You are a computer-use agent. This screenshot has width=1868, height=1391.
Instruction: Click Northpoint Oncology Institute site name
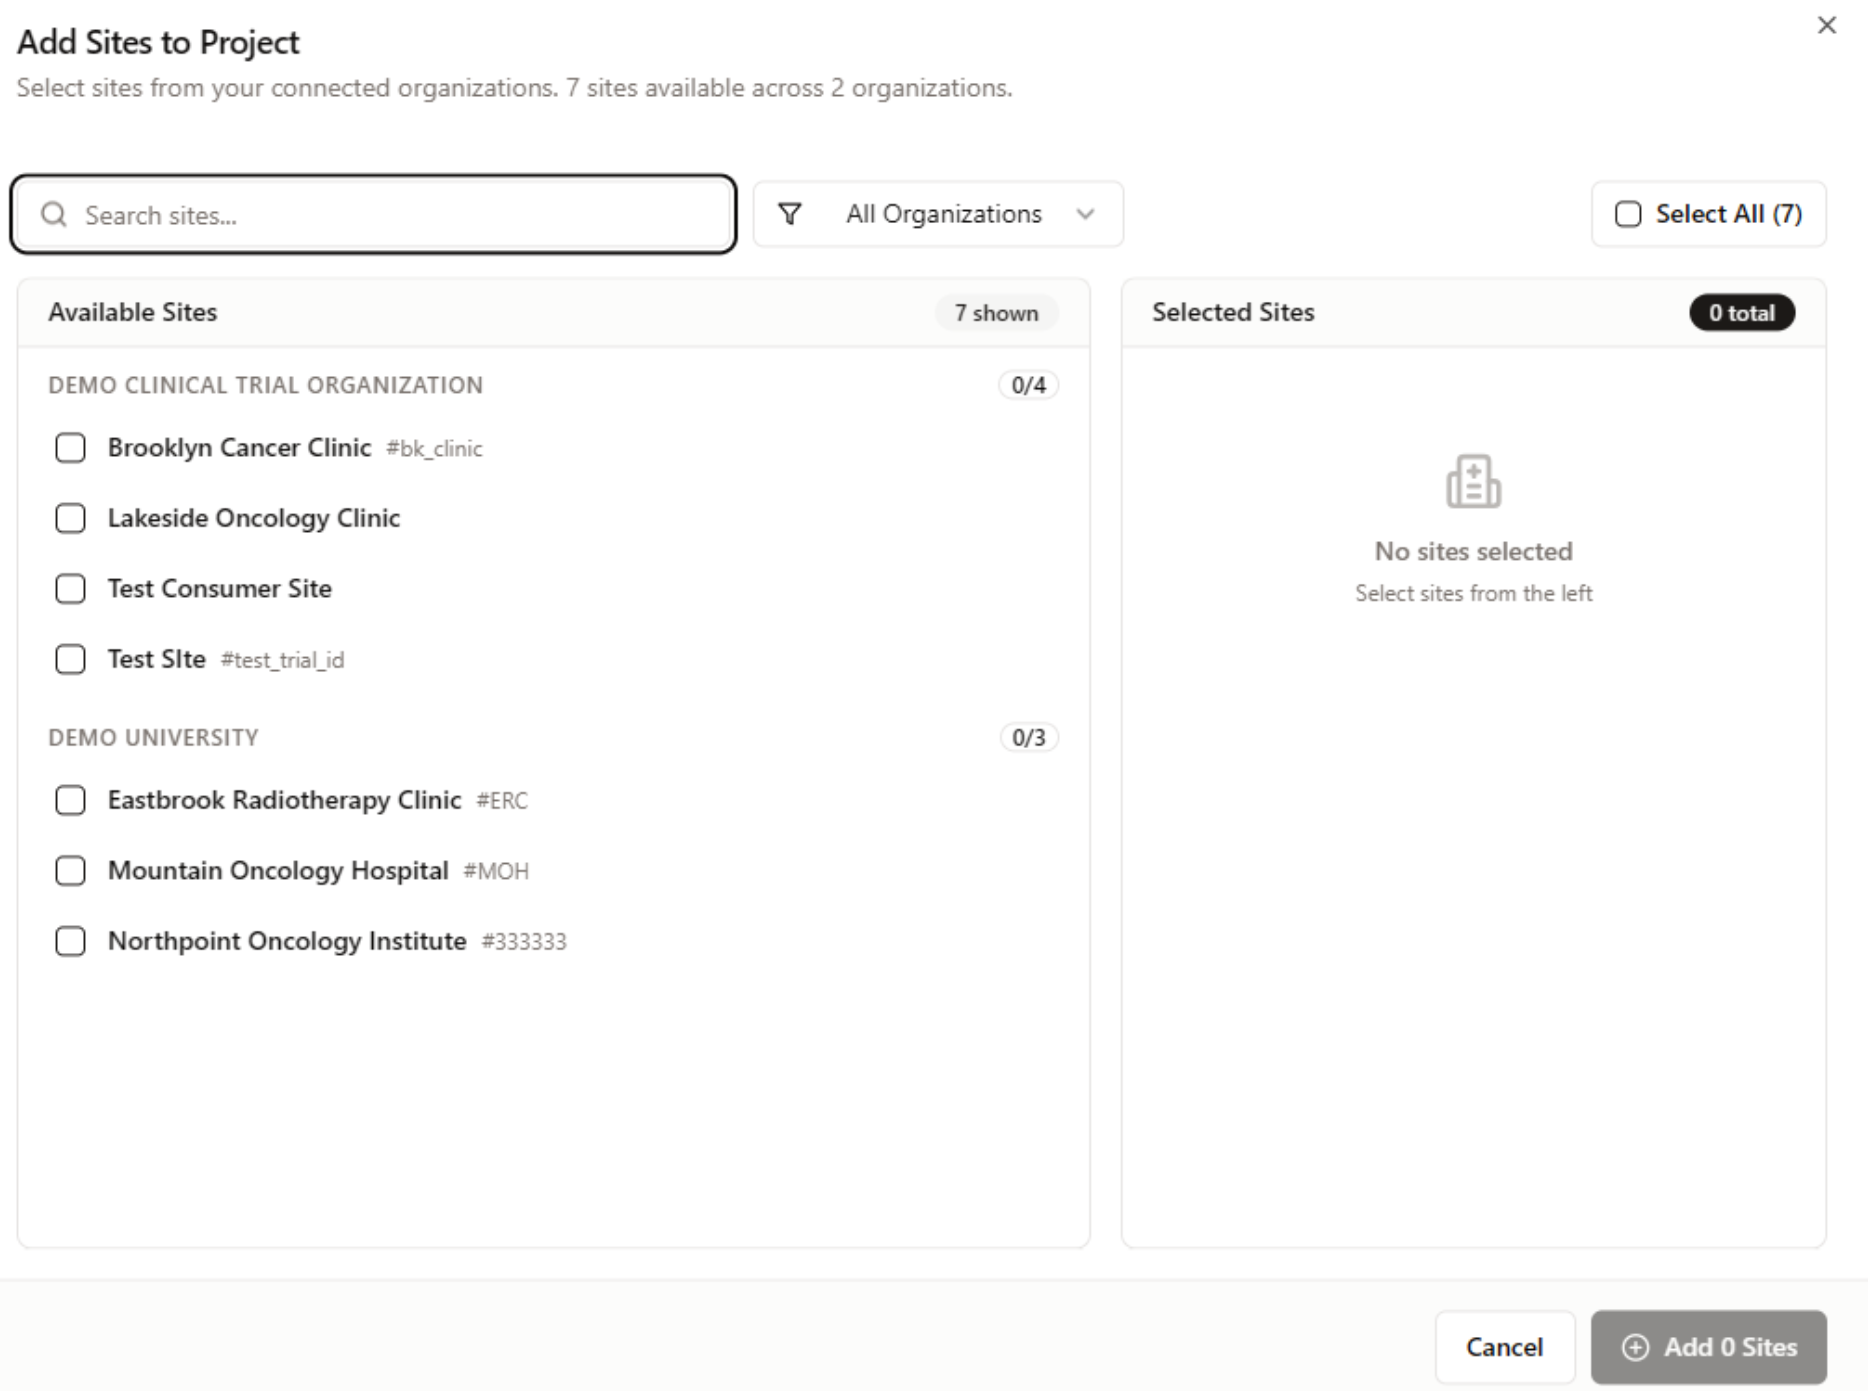(287, 941)
